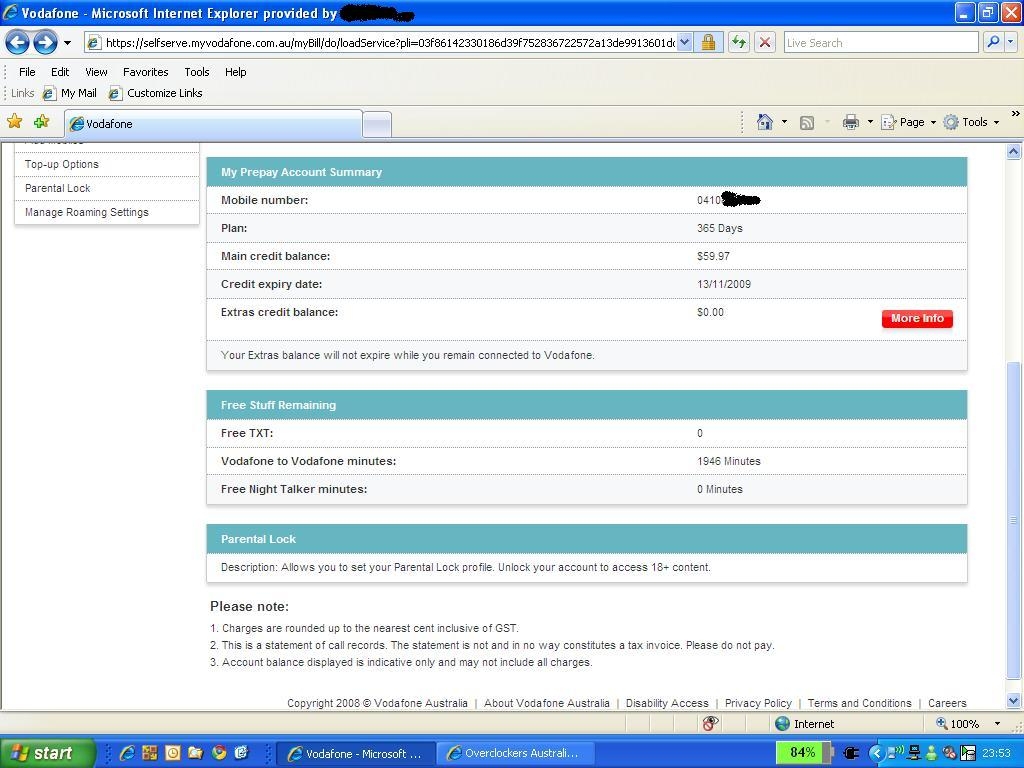Click the 84% battery indicator
The width and height of the screenshot is (1024, 768).
click(803, 752)
